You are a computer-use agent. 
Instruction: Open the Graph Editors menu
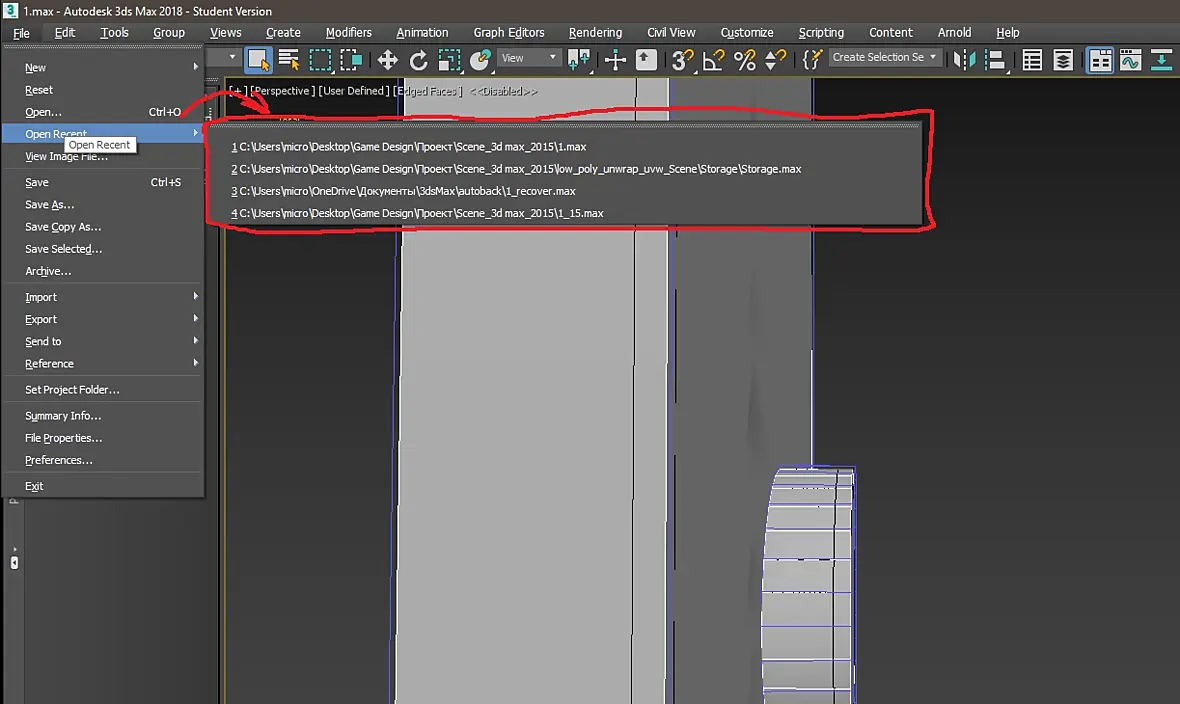click(x=509, y=32)
